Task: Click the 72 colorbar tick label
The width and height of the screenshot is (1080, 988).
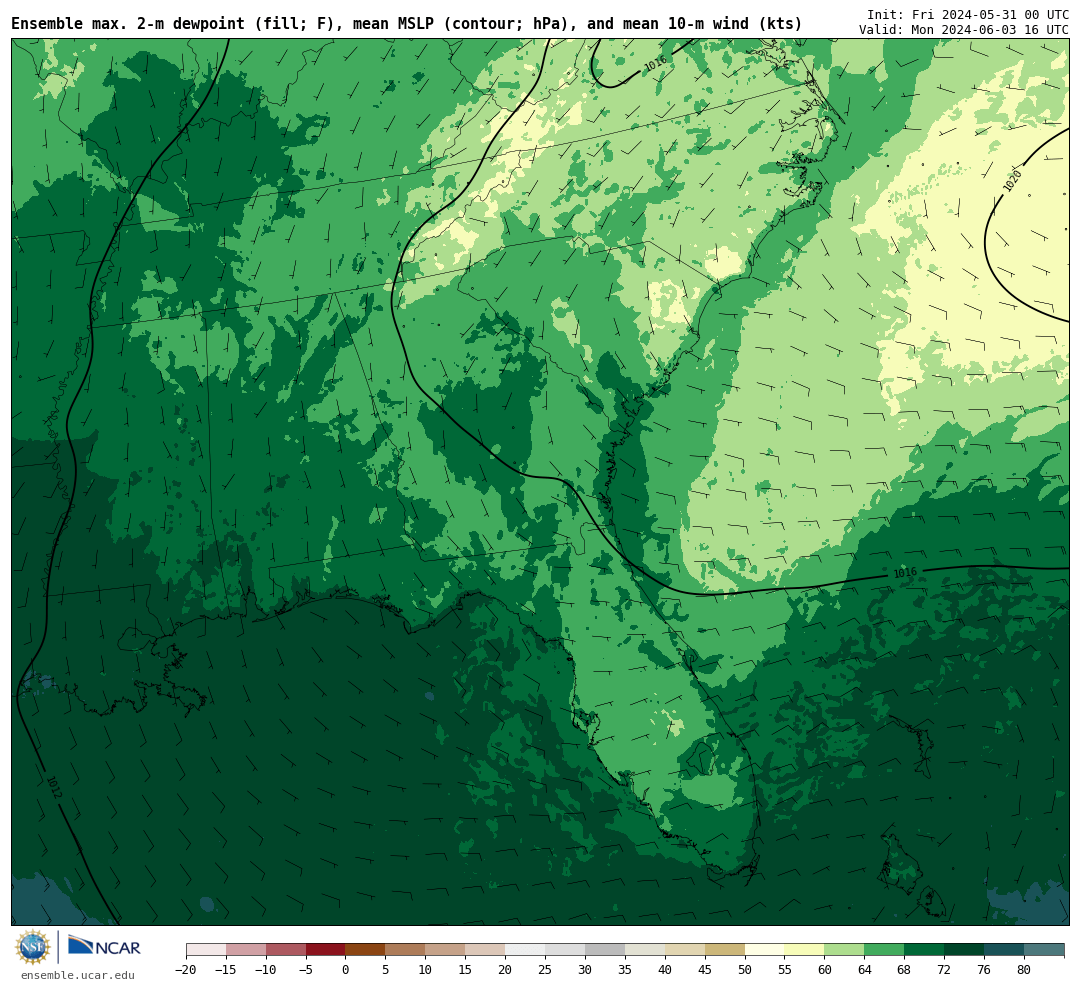Action: pos(945,970)
